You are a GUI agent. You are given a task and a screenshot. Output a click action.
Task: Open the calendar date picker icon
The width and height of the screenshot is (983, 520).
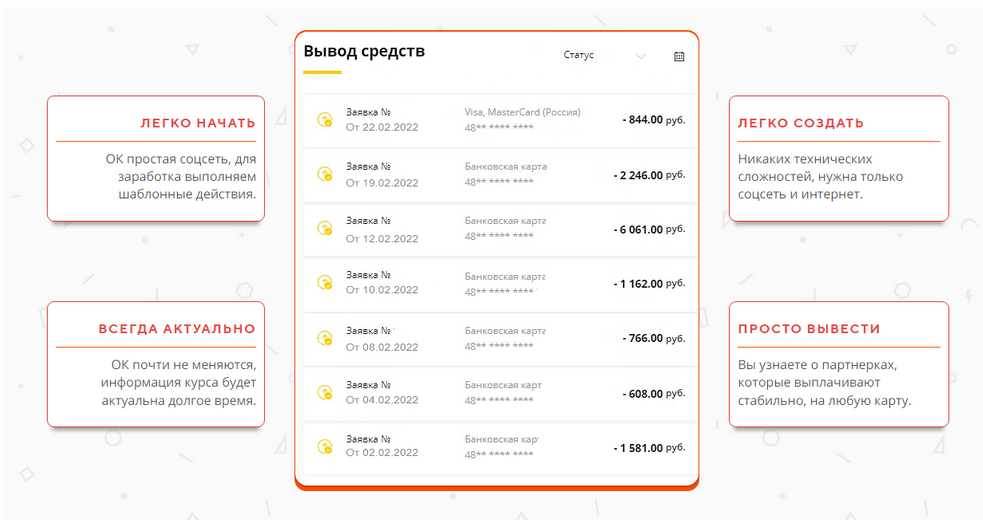679,56
